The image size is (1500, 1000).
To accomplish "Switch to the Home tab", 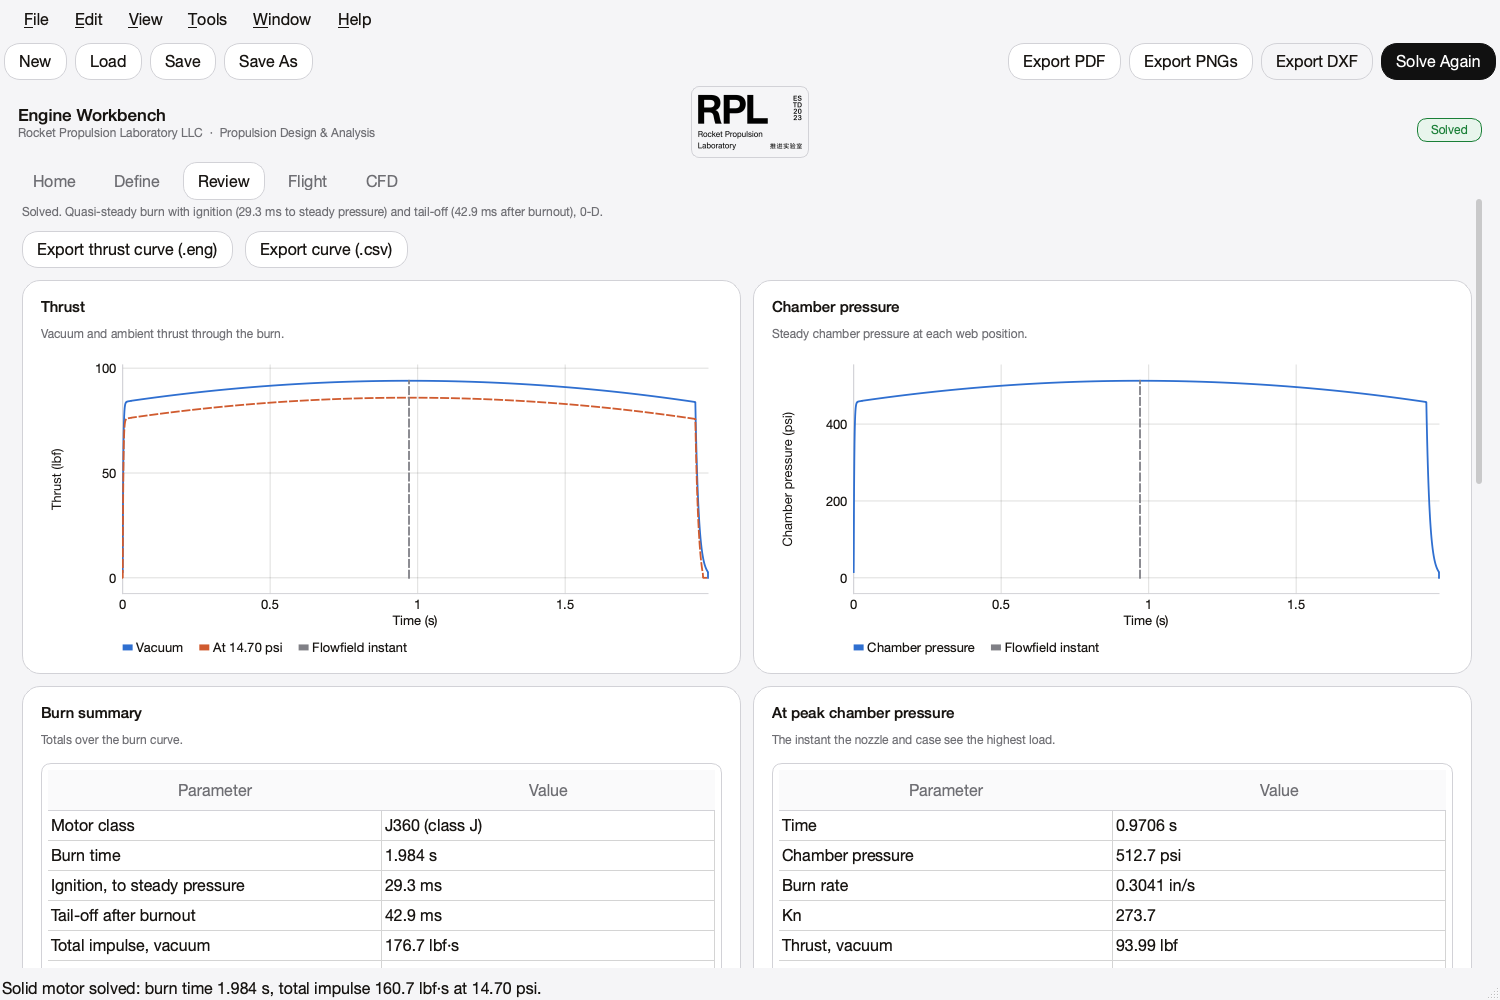I will (54, 181).
